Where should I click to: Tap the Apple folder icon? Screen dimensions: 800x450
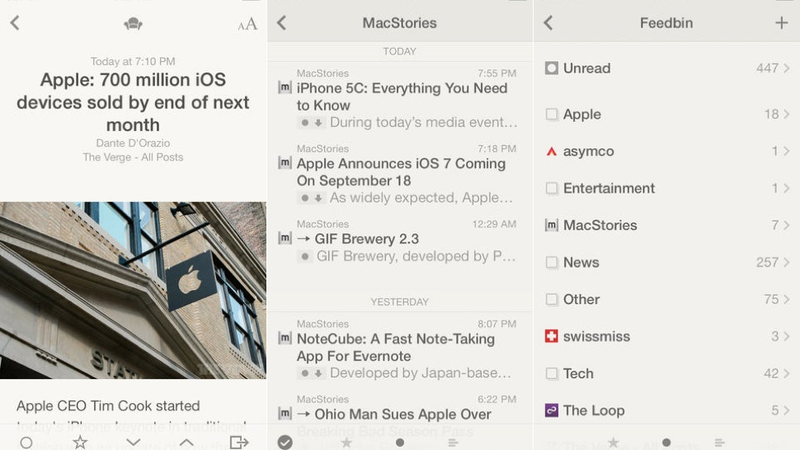tap(552, 114)
